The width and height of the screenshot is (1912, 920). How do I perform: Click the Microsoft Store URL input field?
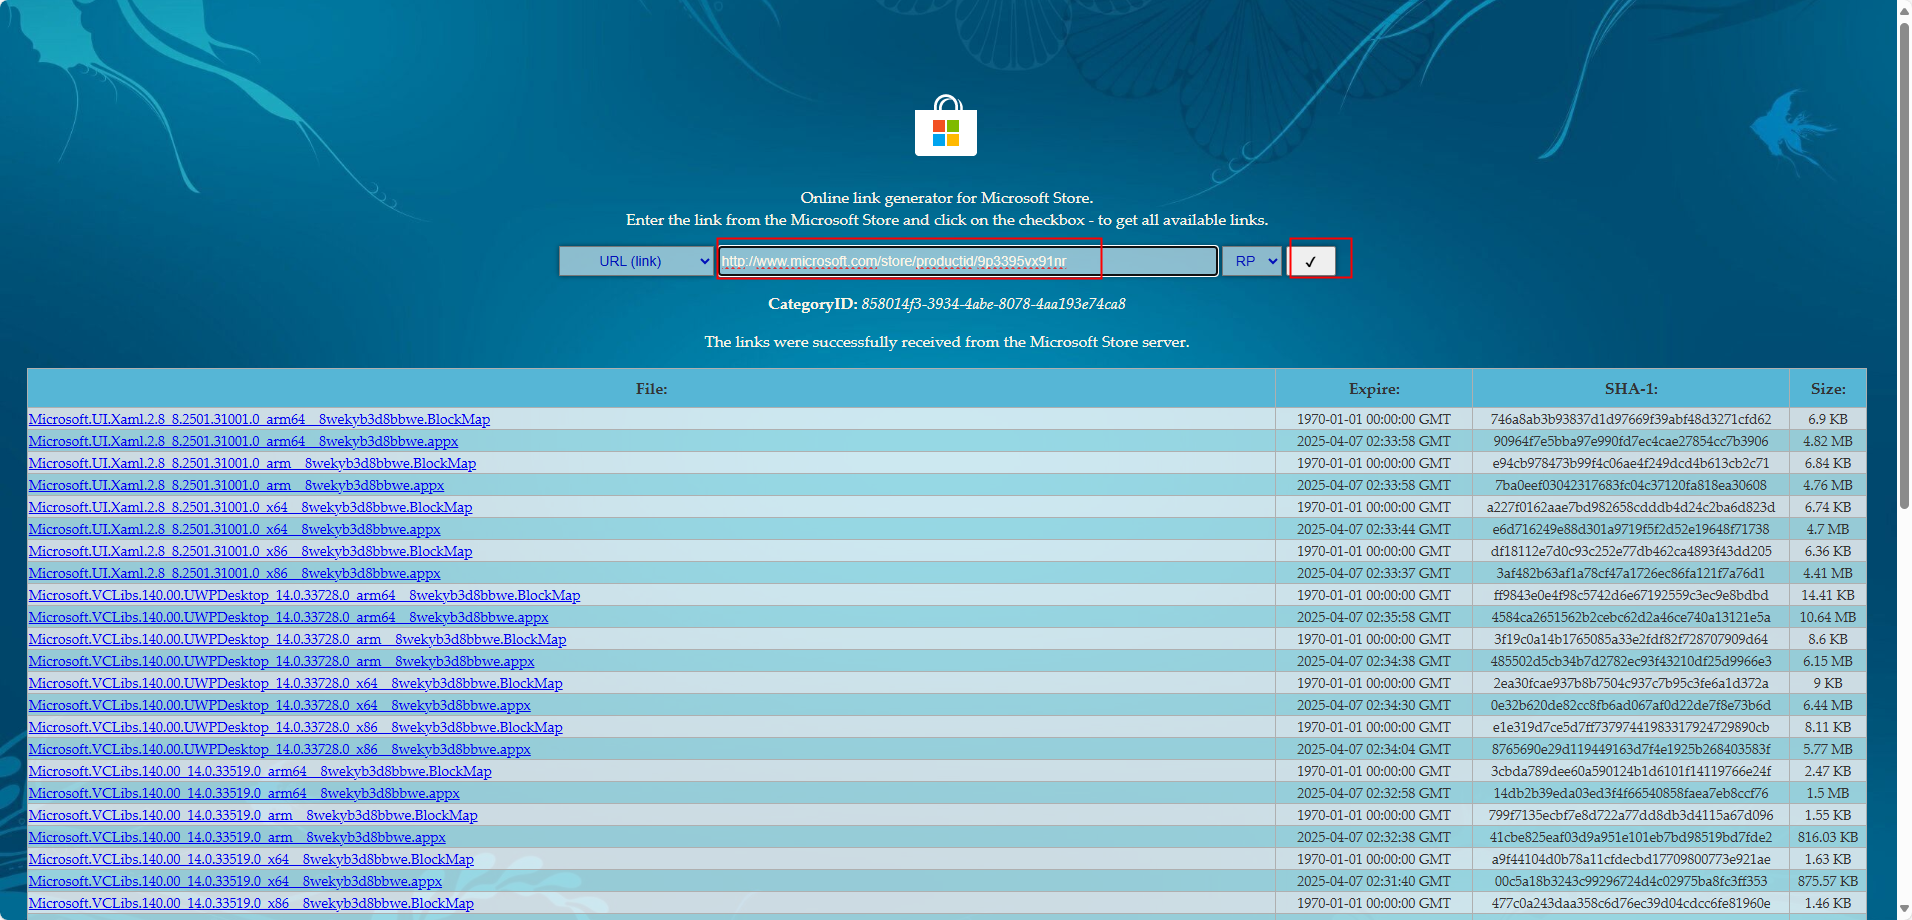[x=968, y=261]
